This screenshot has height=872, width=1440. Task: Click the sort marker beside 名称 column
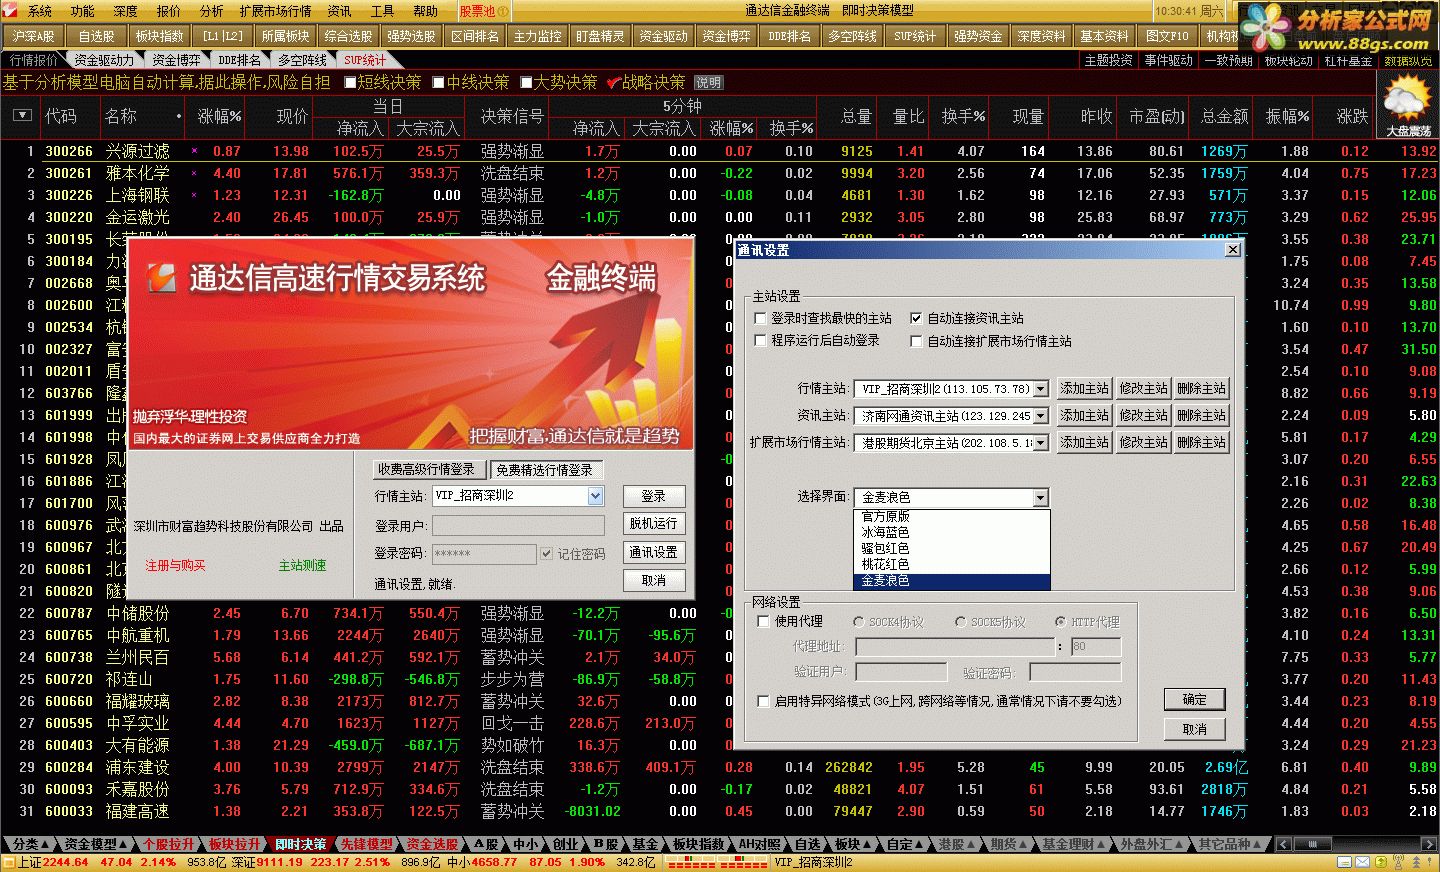pos(179,117)
